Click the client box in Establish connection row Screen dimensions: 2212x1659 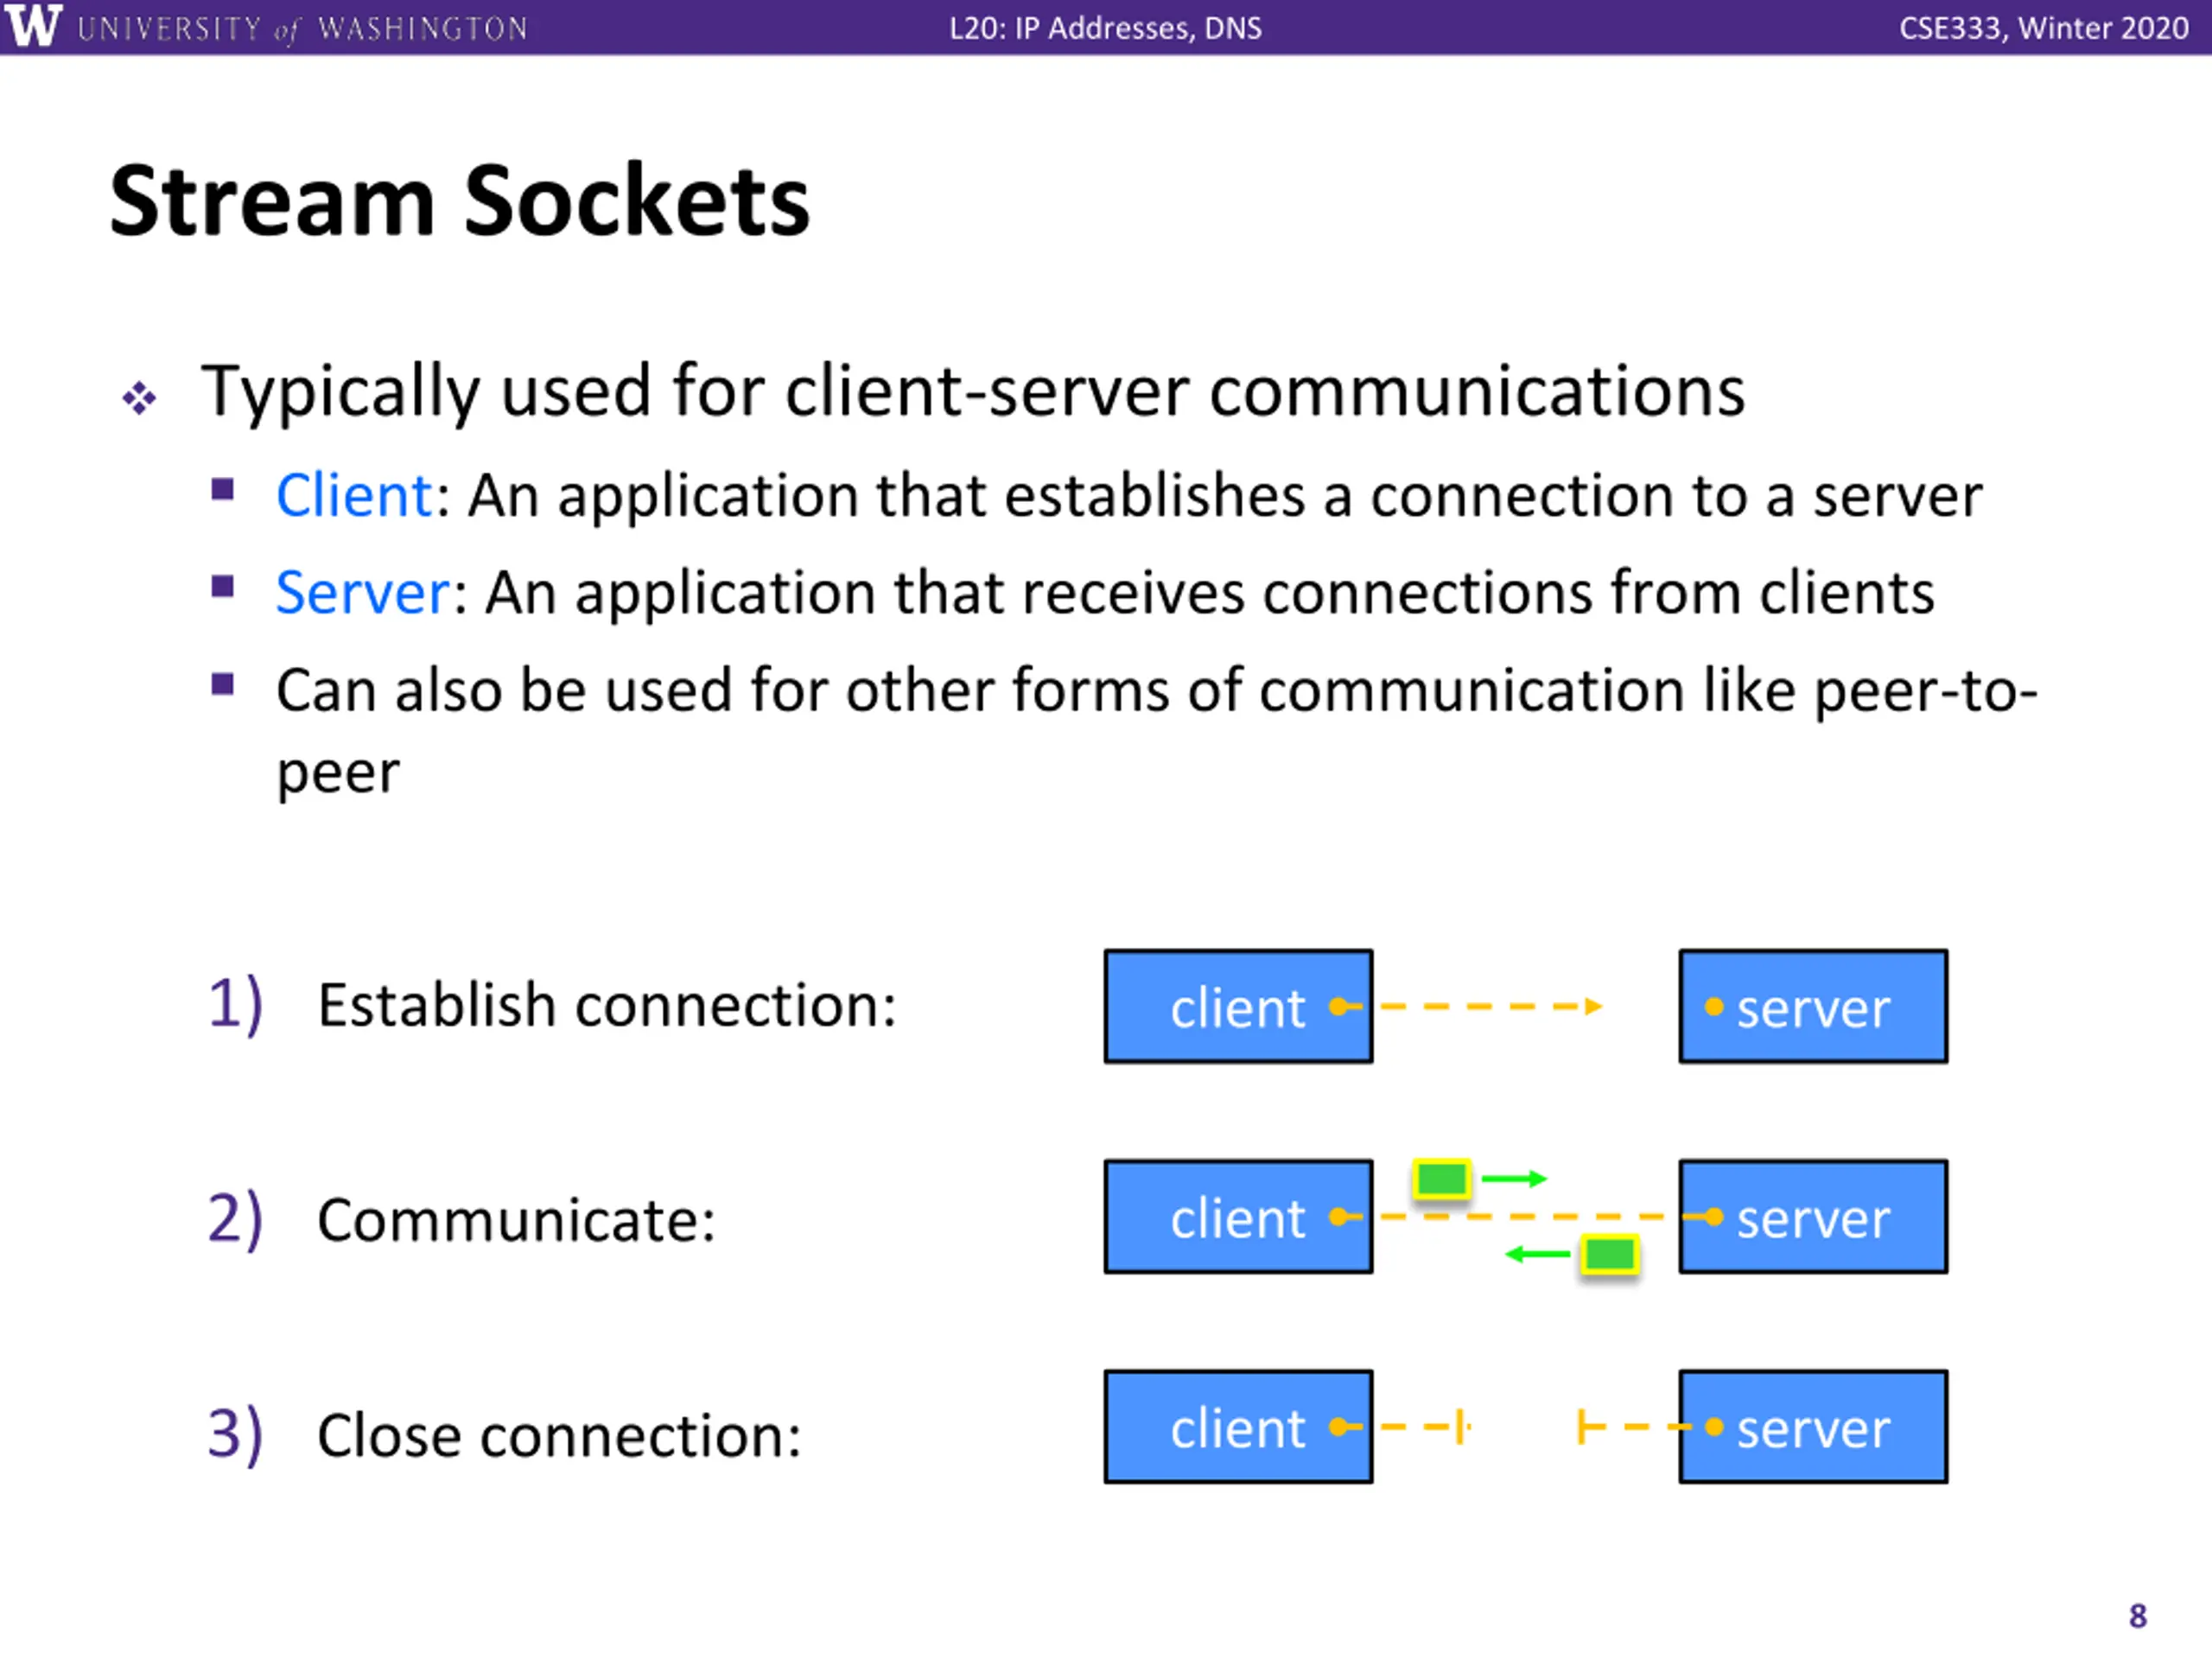click(1238, 1006)
